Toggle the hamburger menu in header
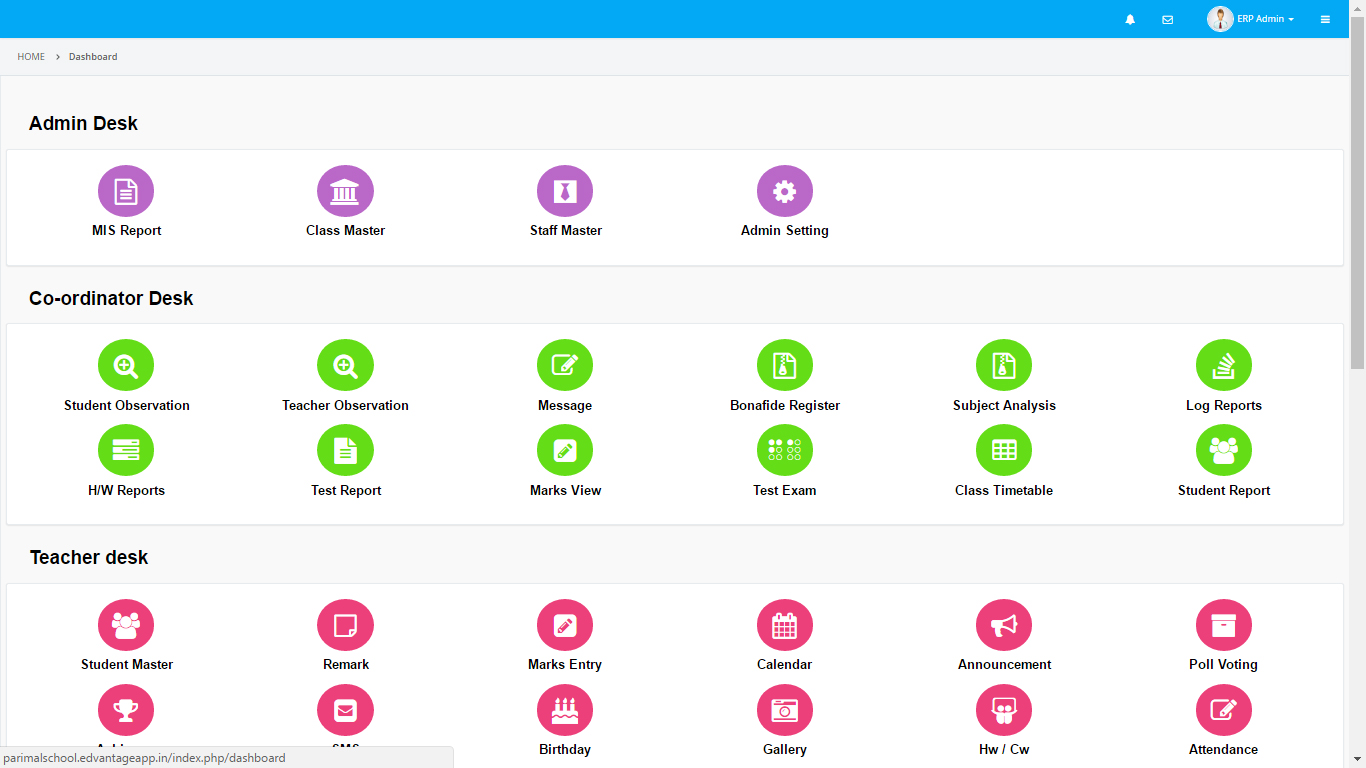This screenshot has height=768, width=1366. [1325, 19]
